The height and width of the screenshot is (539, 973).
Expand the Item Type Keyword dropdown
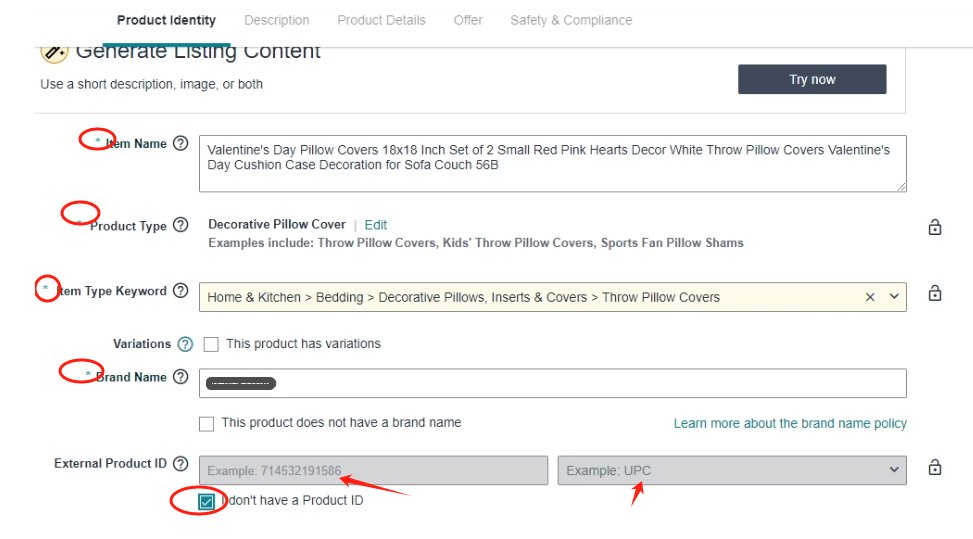pos(893,297)
